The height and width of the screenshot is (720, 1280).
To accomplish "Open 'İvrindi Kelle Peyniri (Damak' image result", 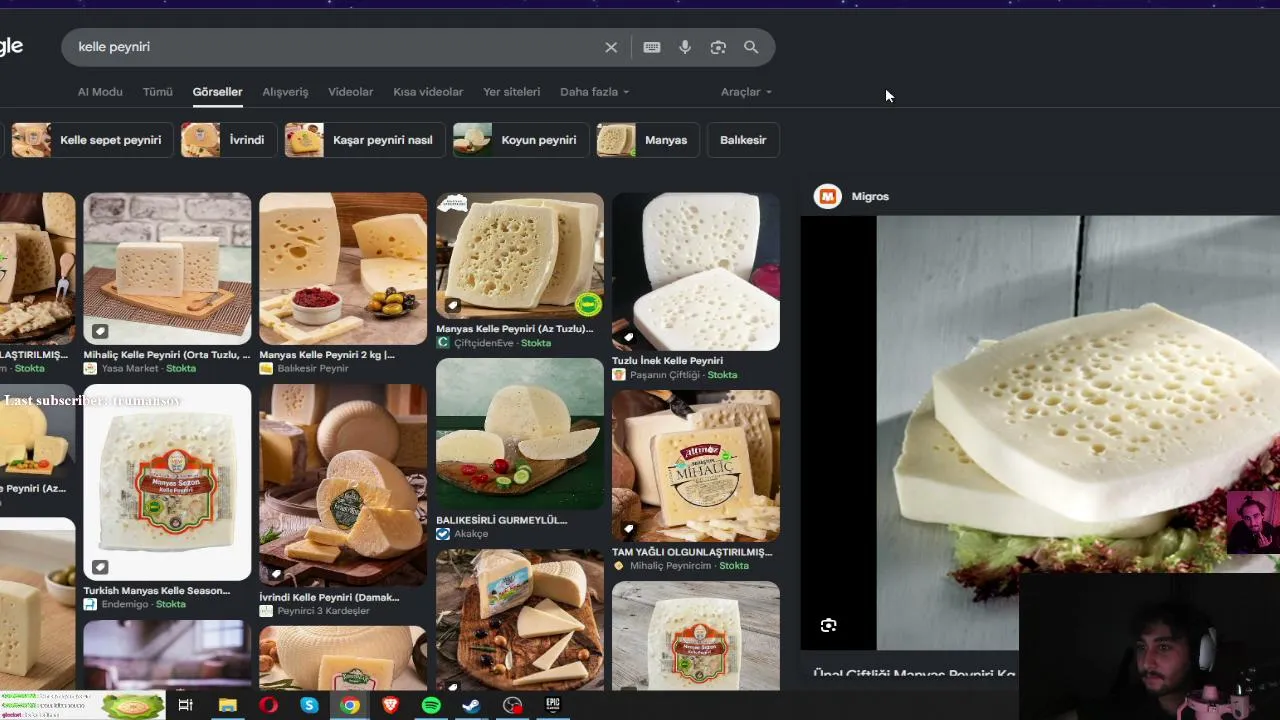I will 343,485.
